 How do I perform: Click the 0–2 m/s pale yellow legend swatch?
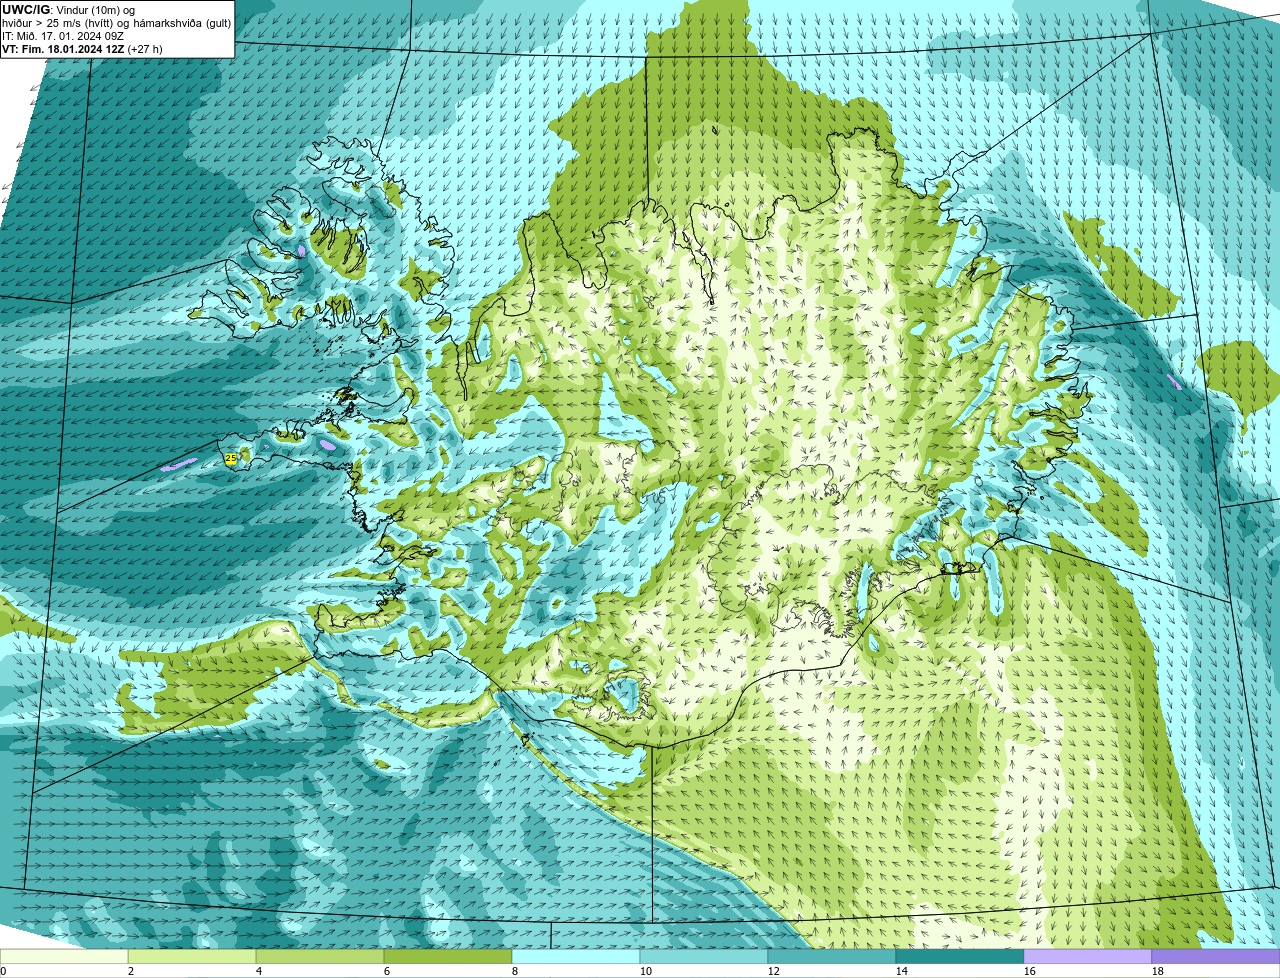coord(64,956)
